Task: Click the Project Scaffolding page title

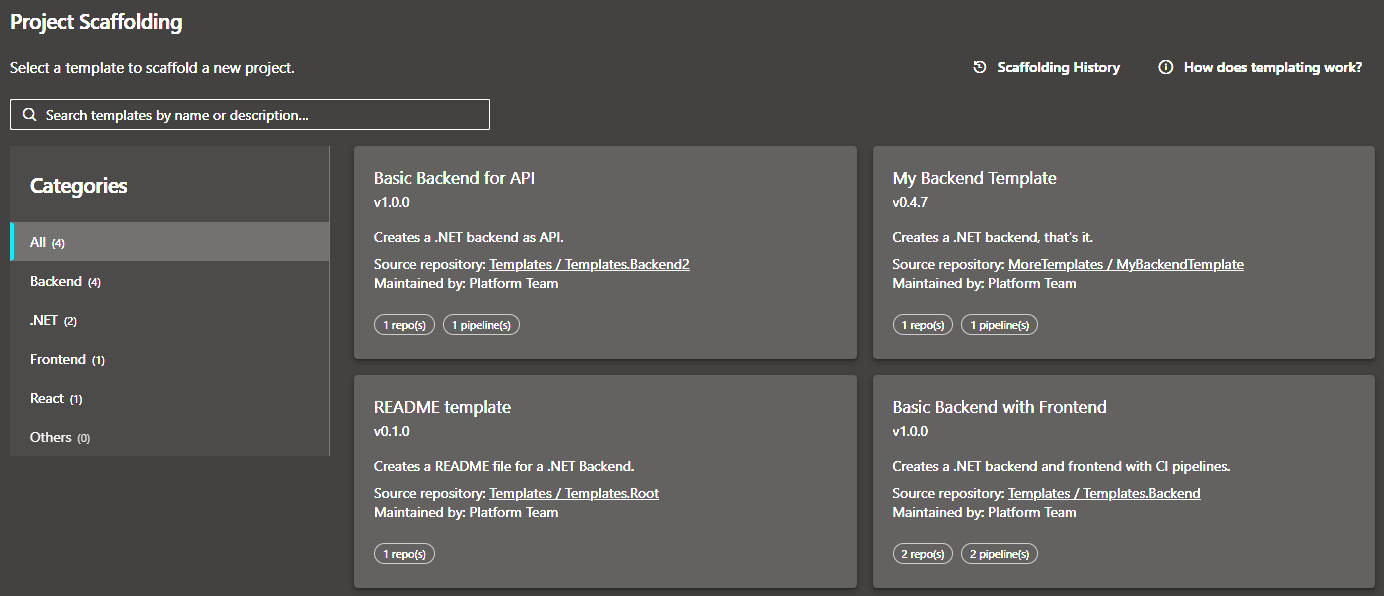Action: click(96, 22)
